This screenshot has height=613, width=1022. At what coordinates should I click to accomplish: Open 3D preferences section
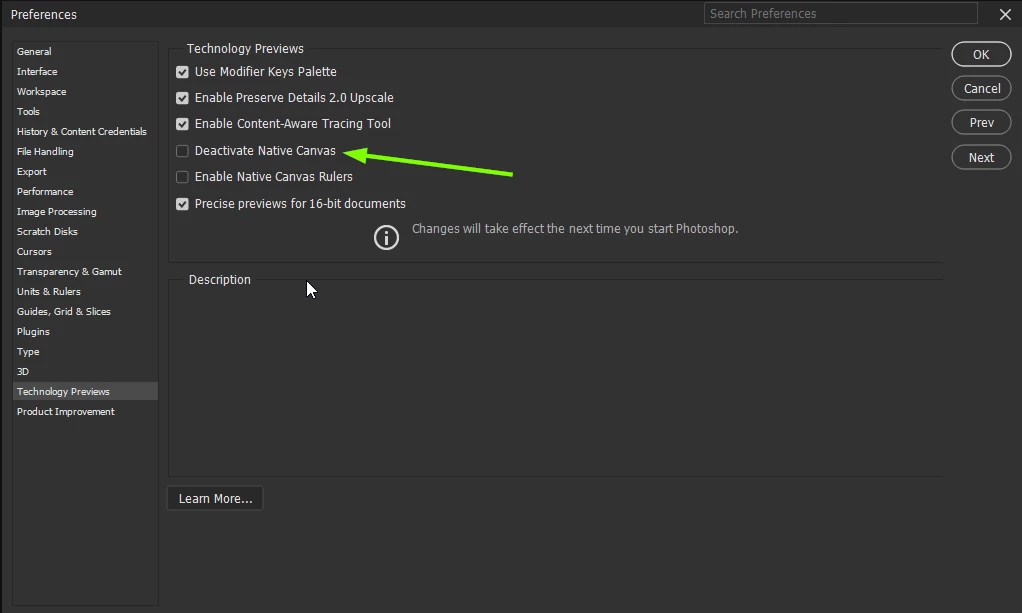point(85,372)
